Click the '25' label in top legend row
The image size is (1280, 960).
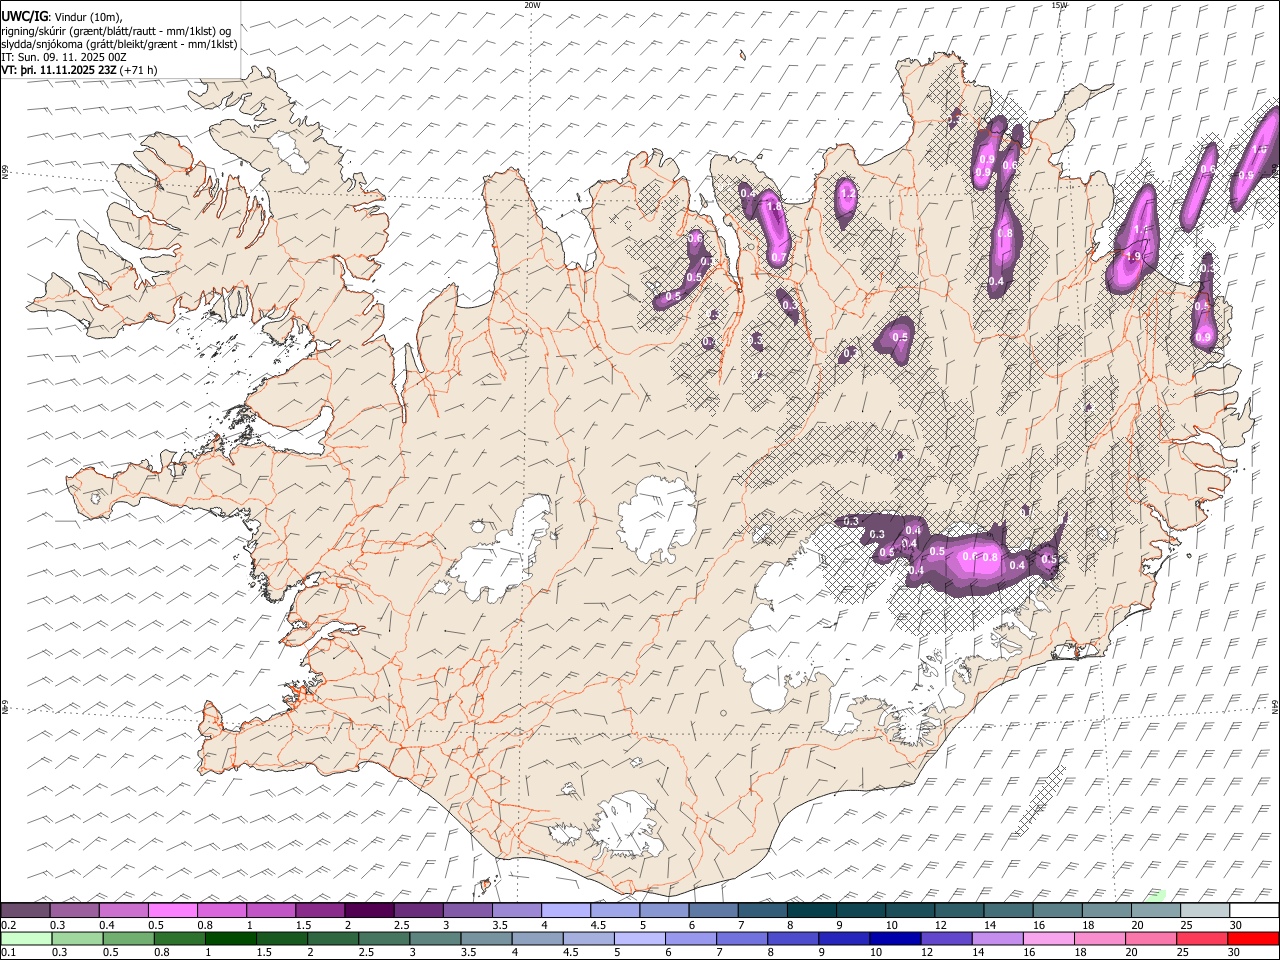coord(1186,925)
